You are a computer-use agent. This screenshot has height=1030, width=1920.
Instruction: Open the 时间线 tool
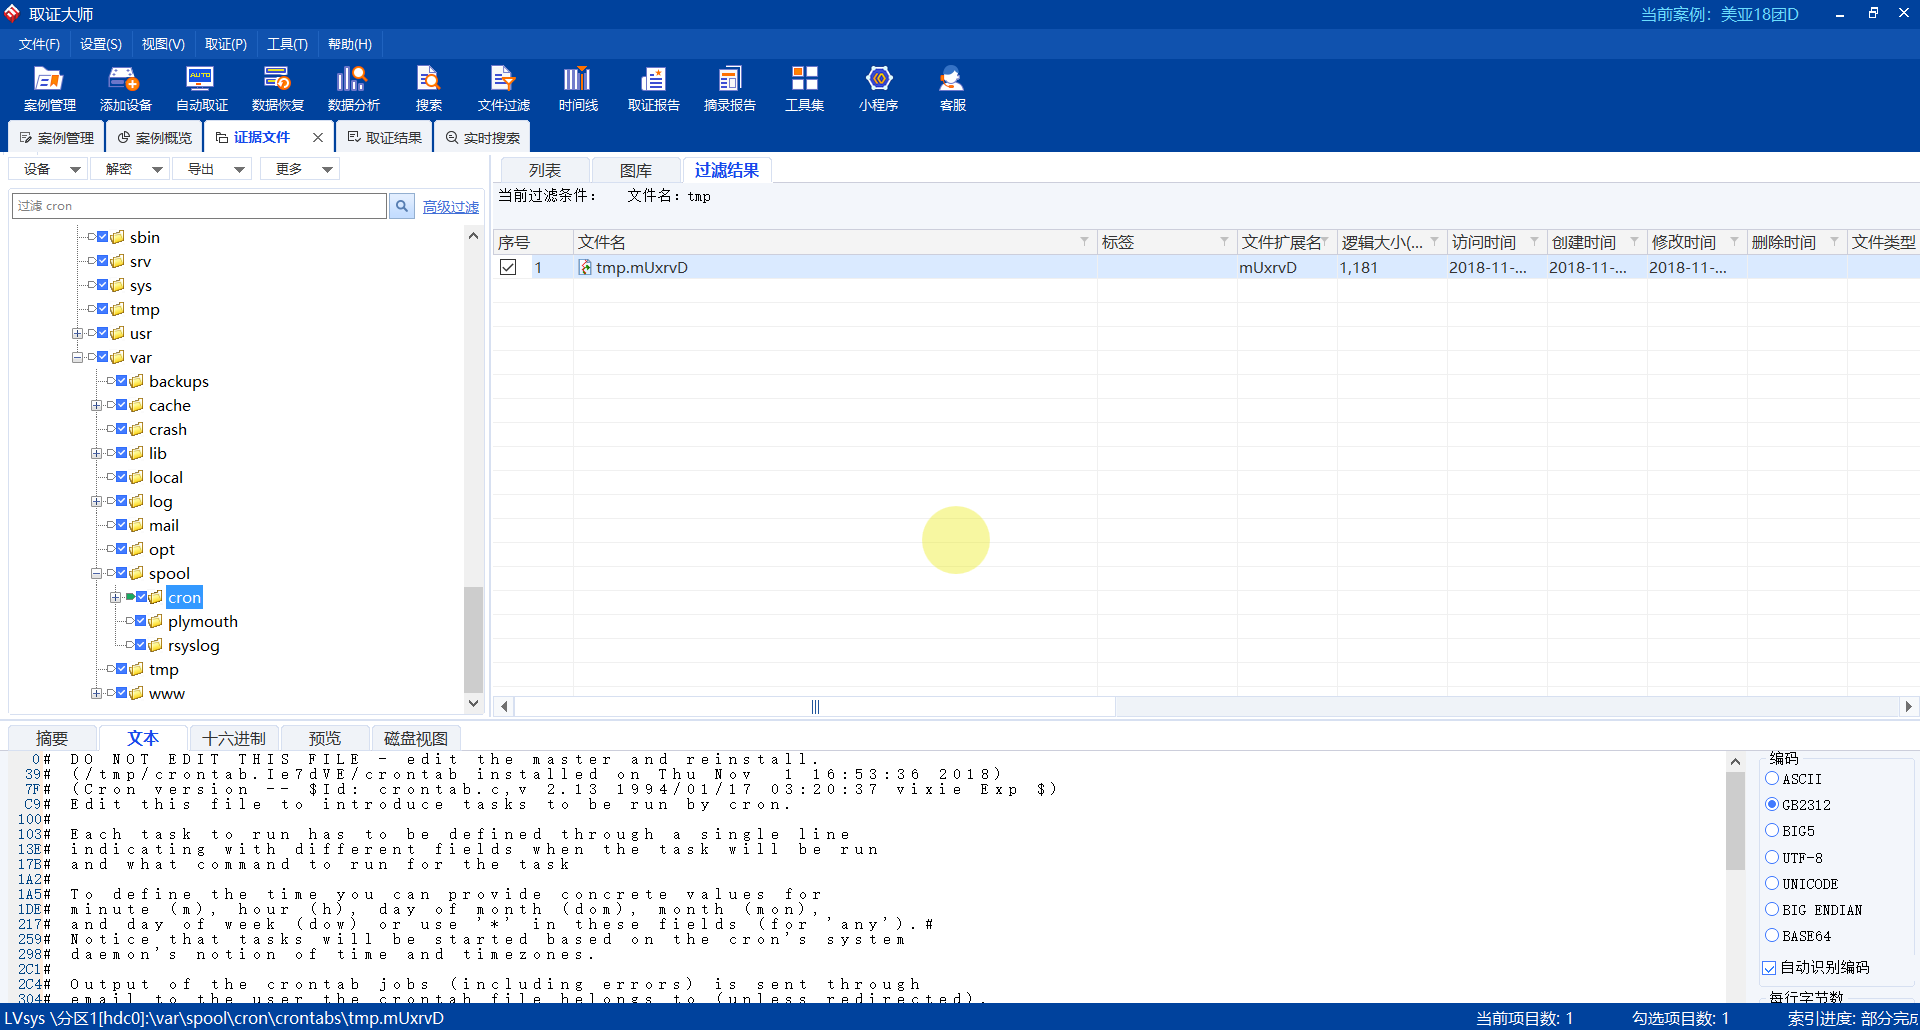pyautogui.click(x=578, y=88)
